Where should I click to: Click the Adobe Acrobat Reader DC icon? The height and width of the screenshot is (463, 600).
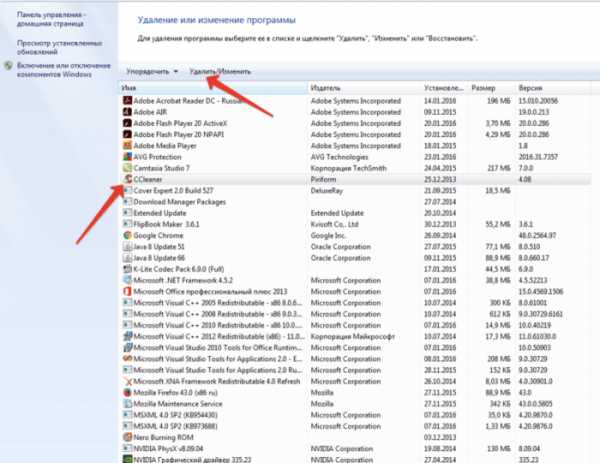point(126,102)
